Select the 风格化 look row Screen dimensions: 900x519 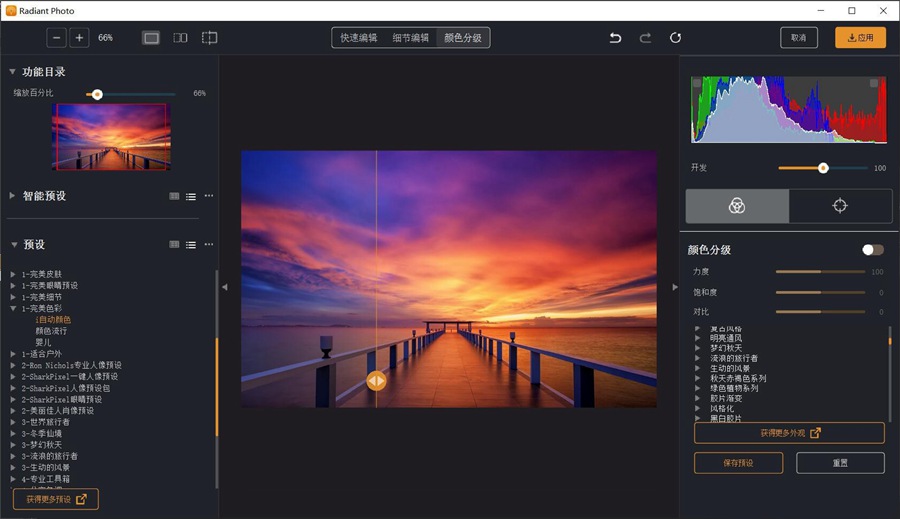click(722, 408)
